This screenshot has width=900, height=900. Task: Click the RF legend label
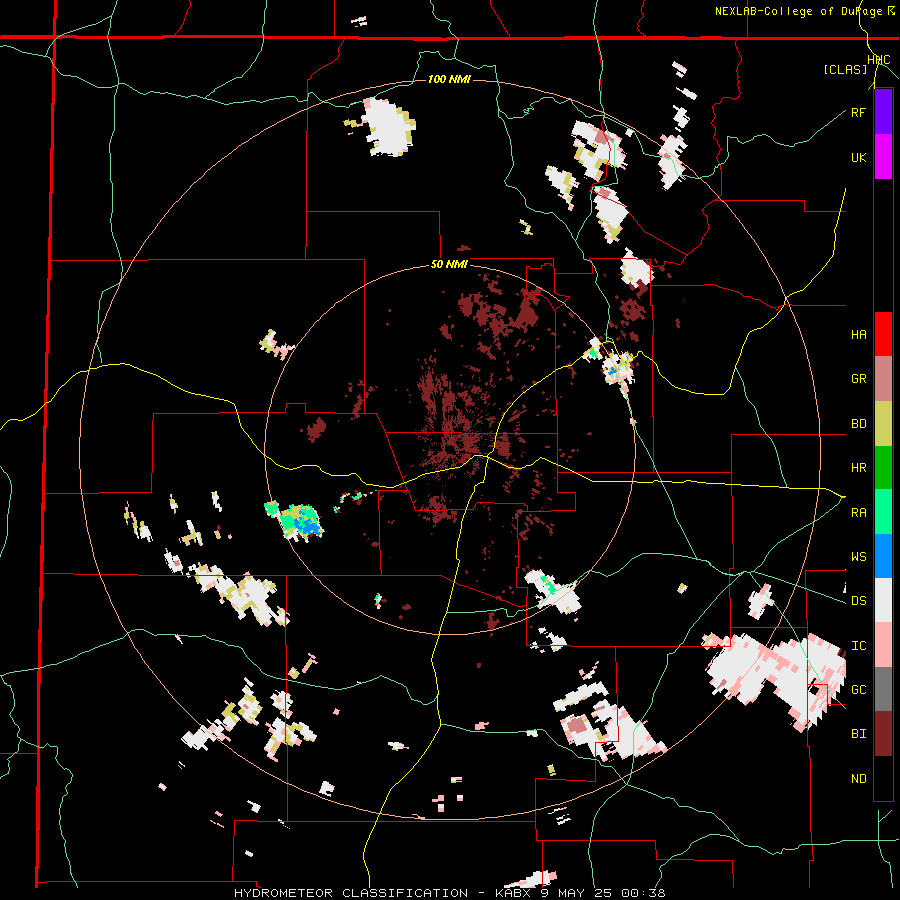click(x=858, y=112)
